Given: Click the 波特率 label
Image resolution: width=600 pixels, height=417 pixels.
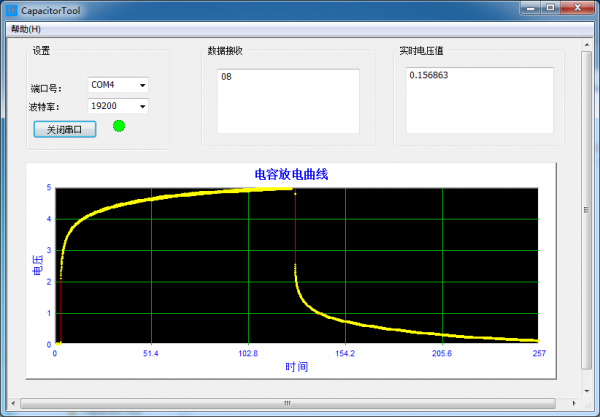Looking at the screenshot, I should pos(44,107).
